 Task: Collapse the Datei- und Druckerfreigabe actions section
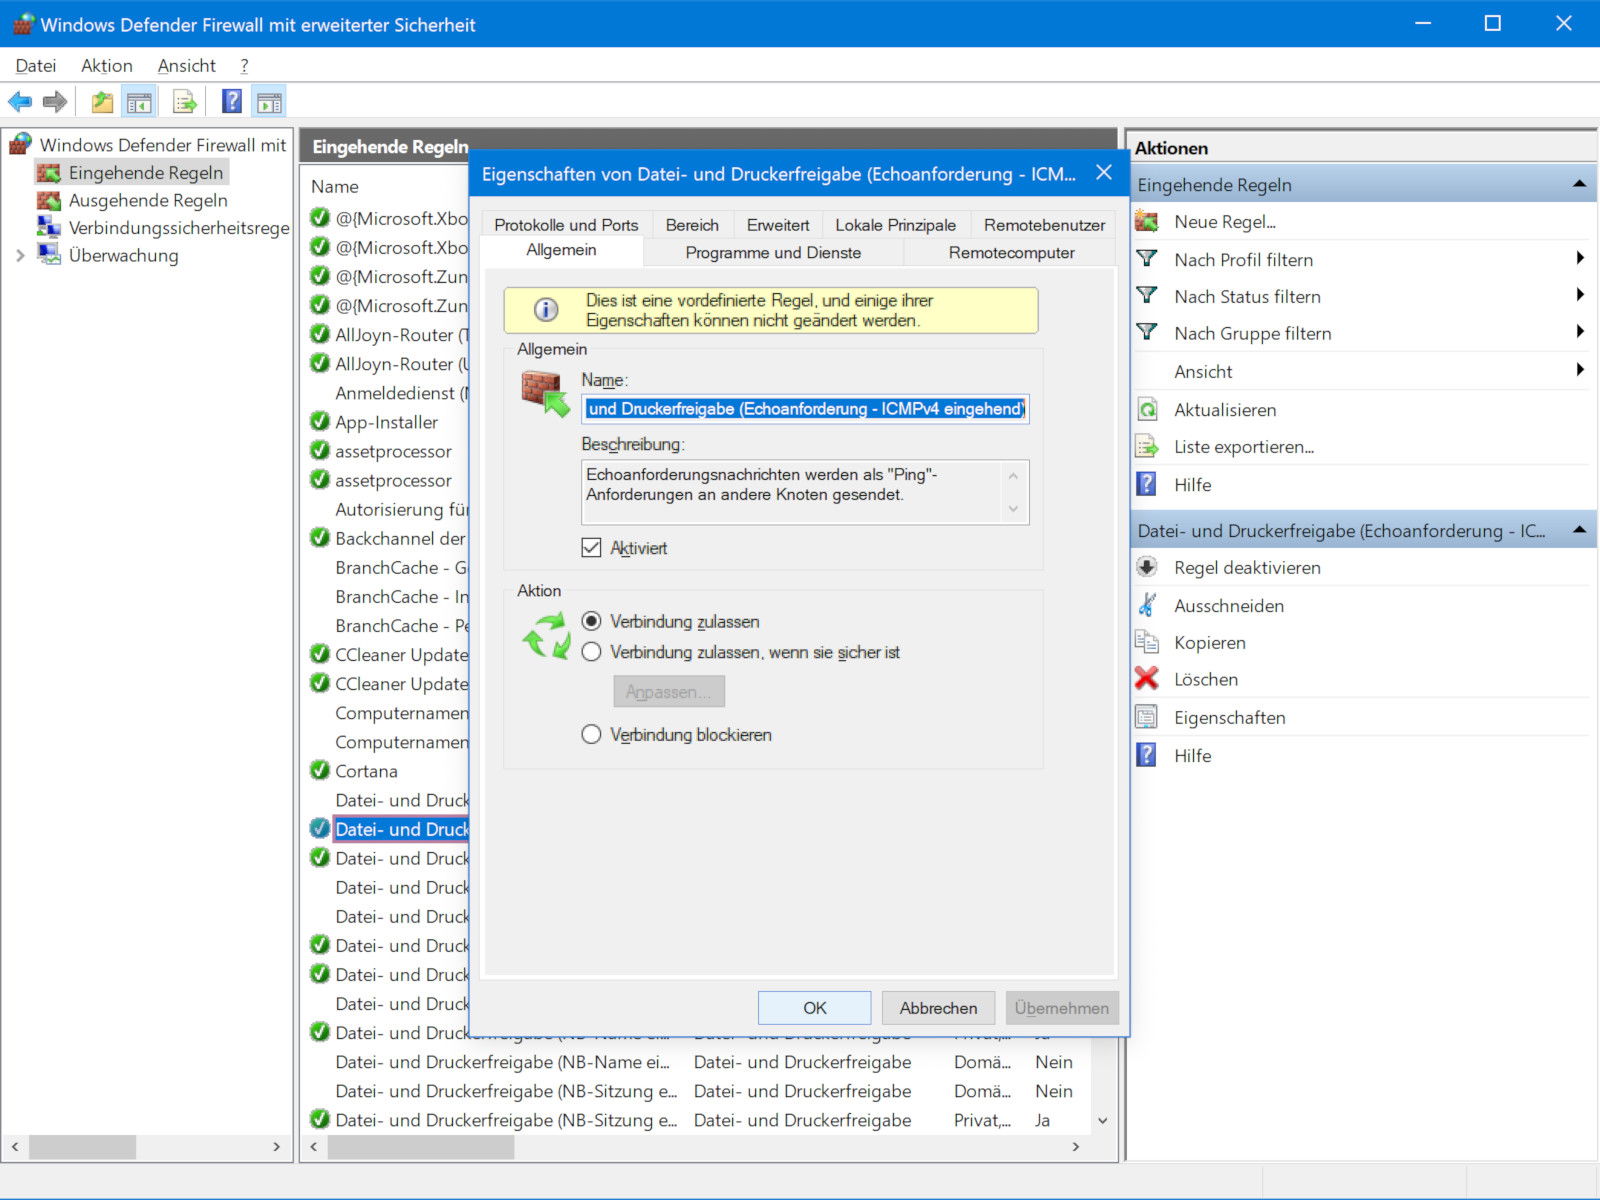pyautogui.click(x=1579, y=530)
